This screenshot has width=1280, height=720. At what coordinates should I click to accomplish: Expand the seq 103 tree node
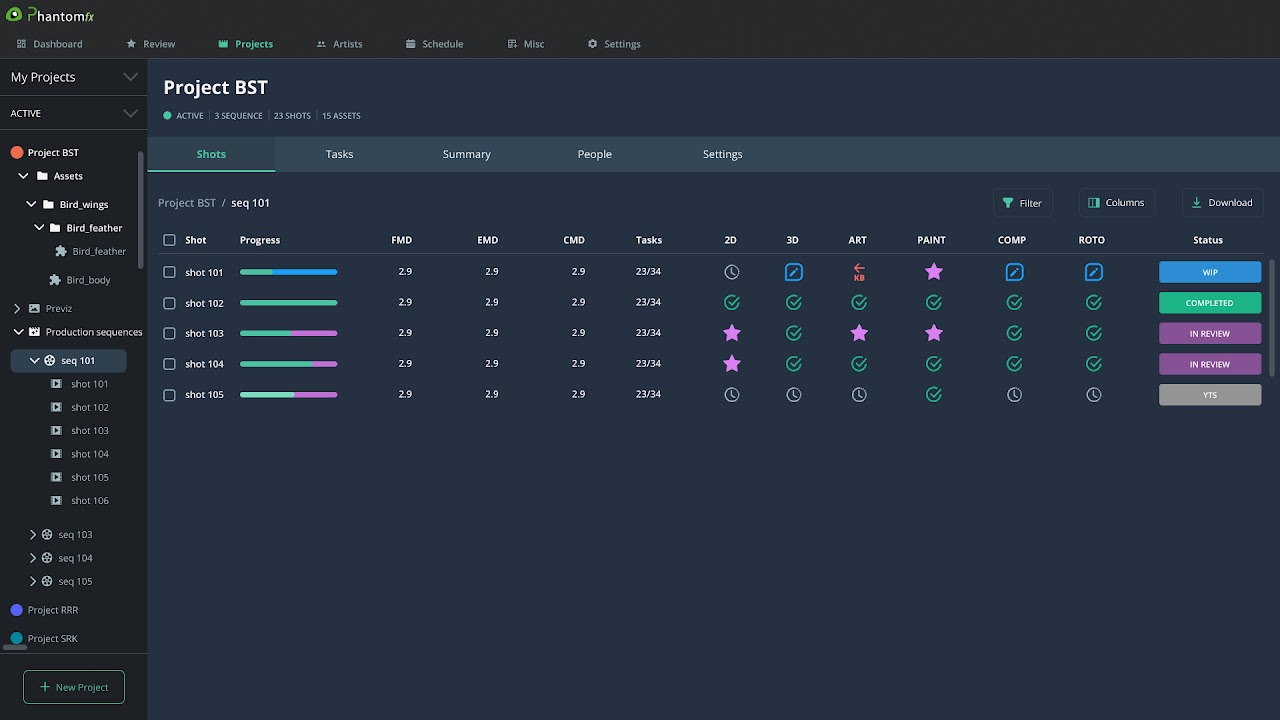33,535
